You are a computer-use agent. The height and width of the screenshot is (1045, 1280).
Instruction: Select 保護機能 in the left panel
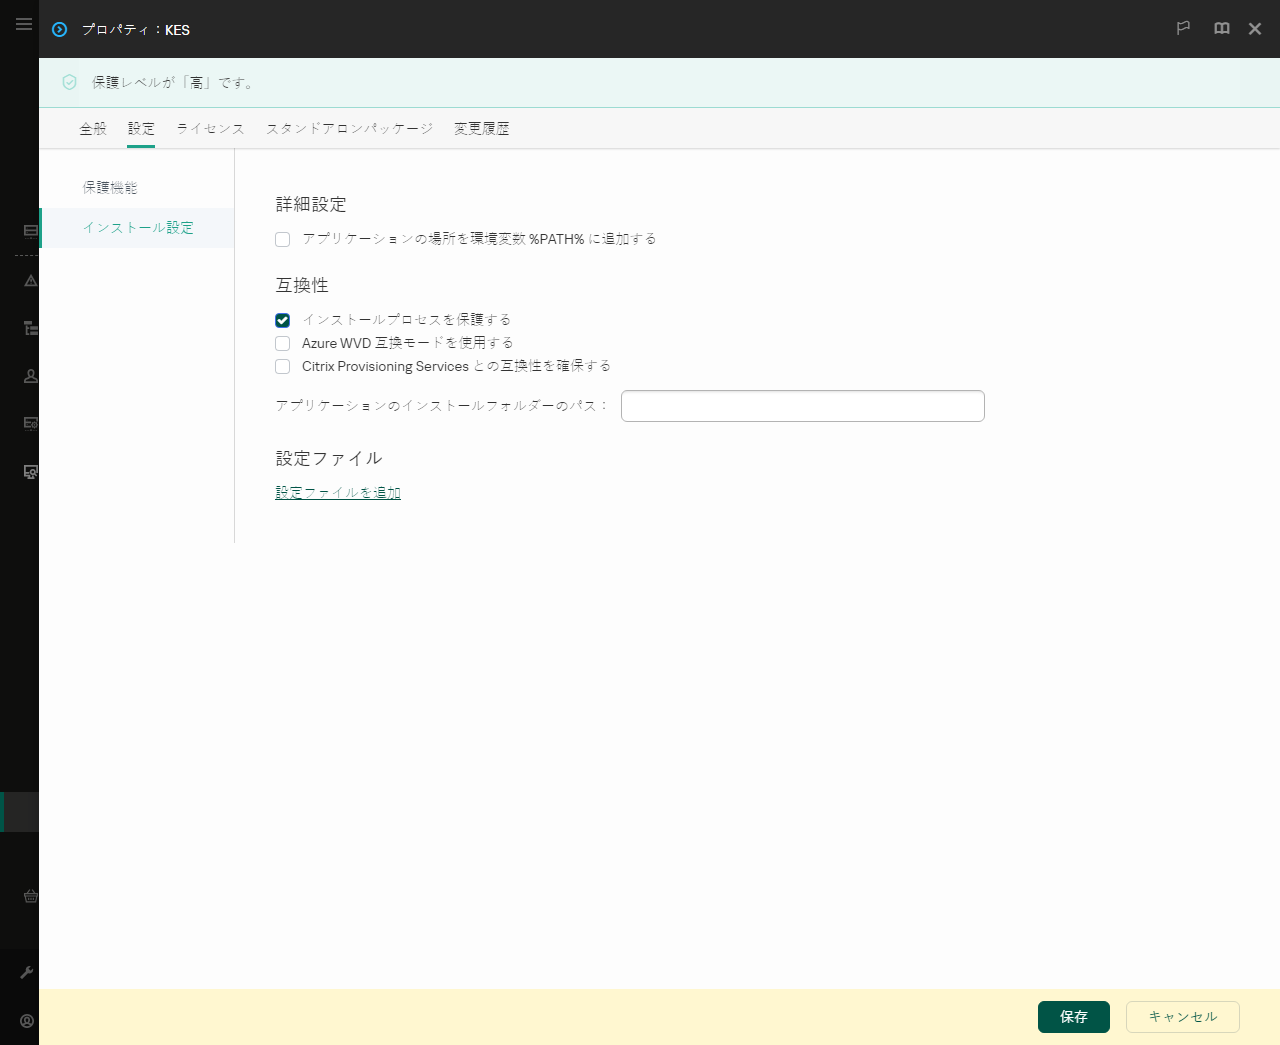110,187
